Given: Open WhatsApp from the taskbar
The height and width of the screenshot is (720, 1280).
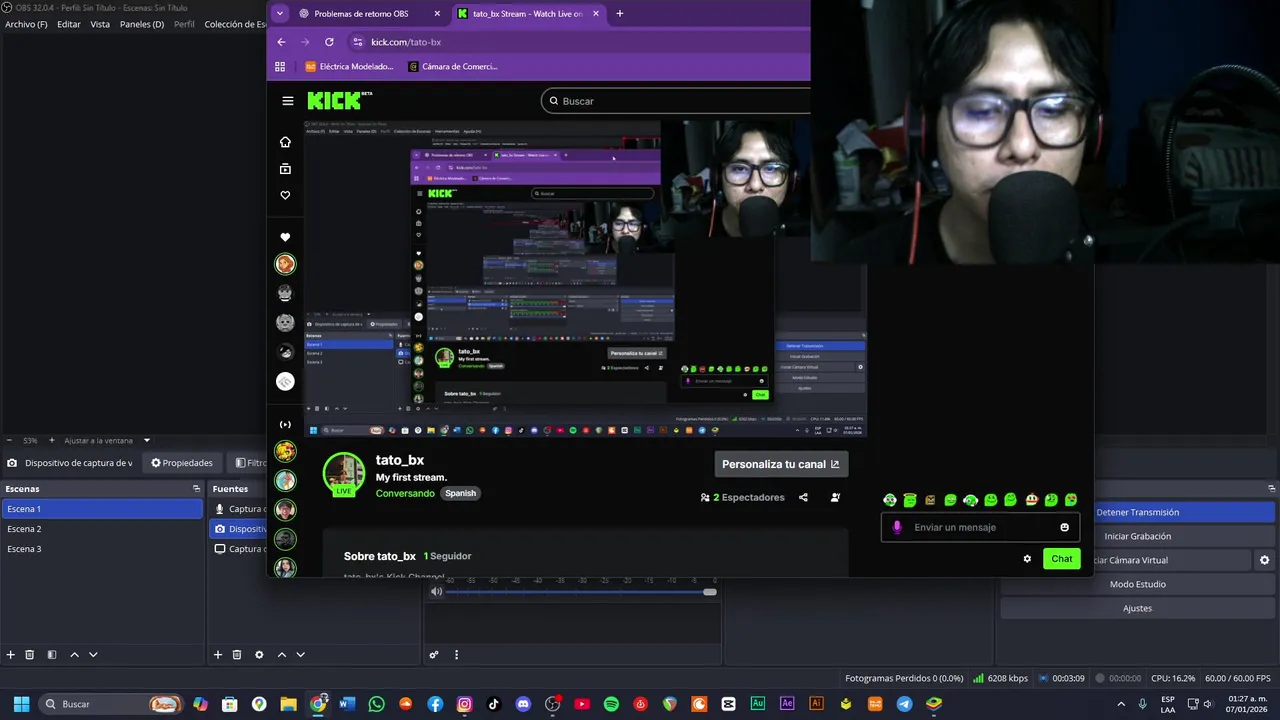Looking at the screenshot, I should click(x=376, y=704).
